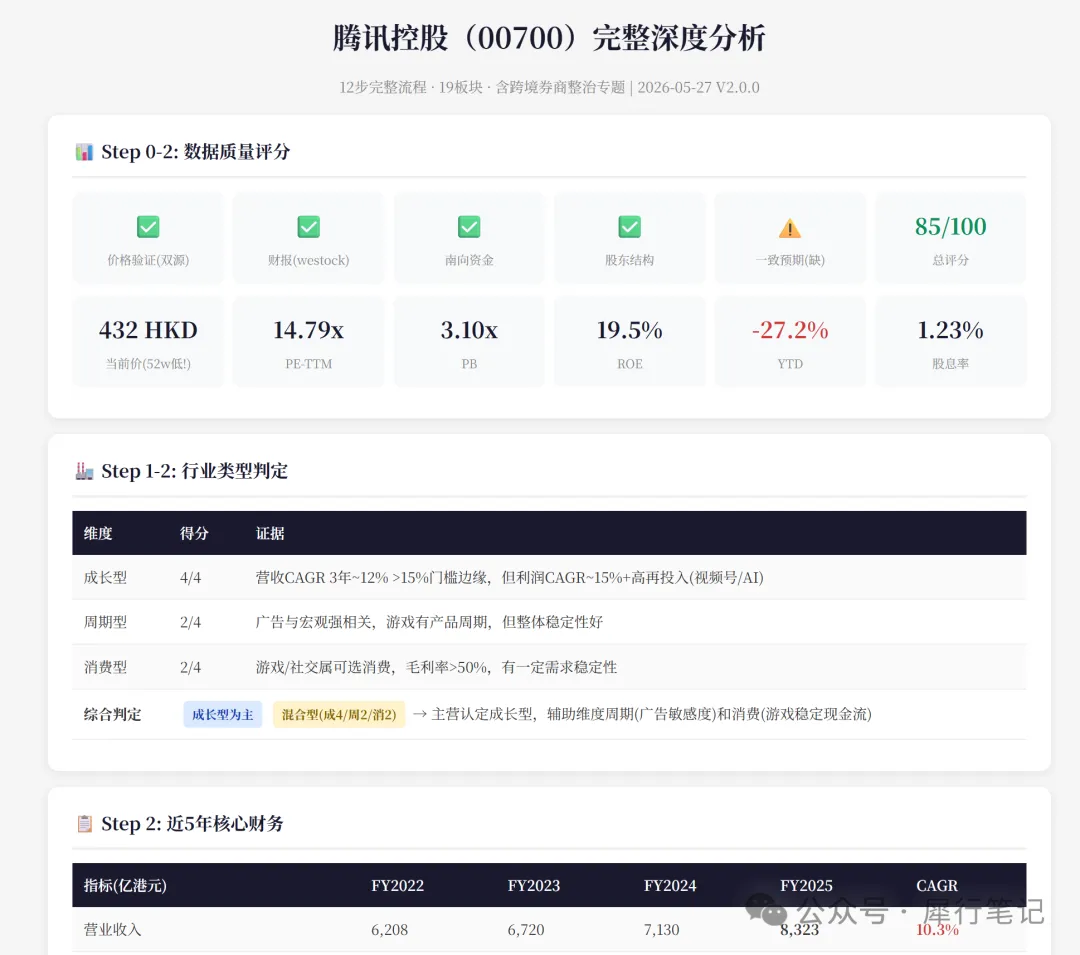This screenshot has height=955, width=1080.
Task: Select the 混合型(成4/周2/消2) yellow tag
Action: click(x=339, y=715)
